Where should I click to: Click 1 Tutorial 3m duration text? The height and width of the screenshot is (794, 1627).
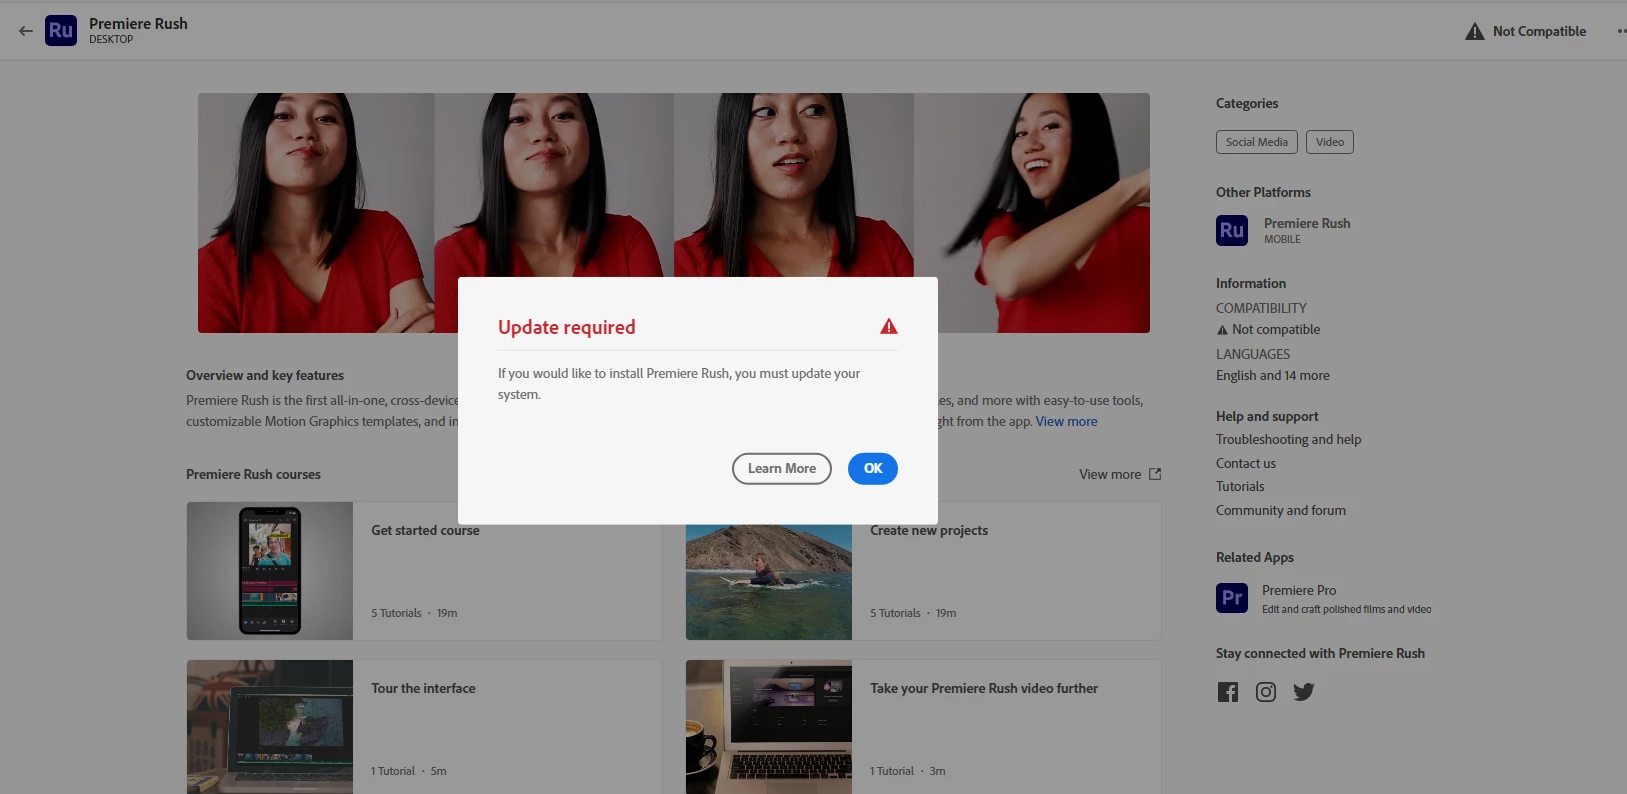point(907,772)
